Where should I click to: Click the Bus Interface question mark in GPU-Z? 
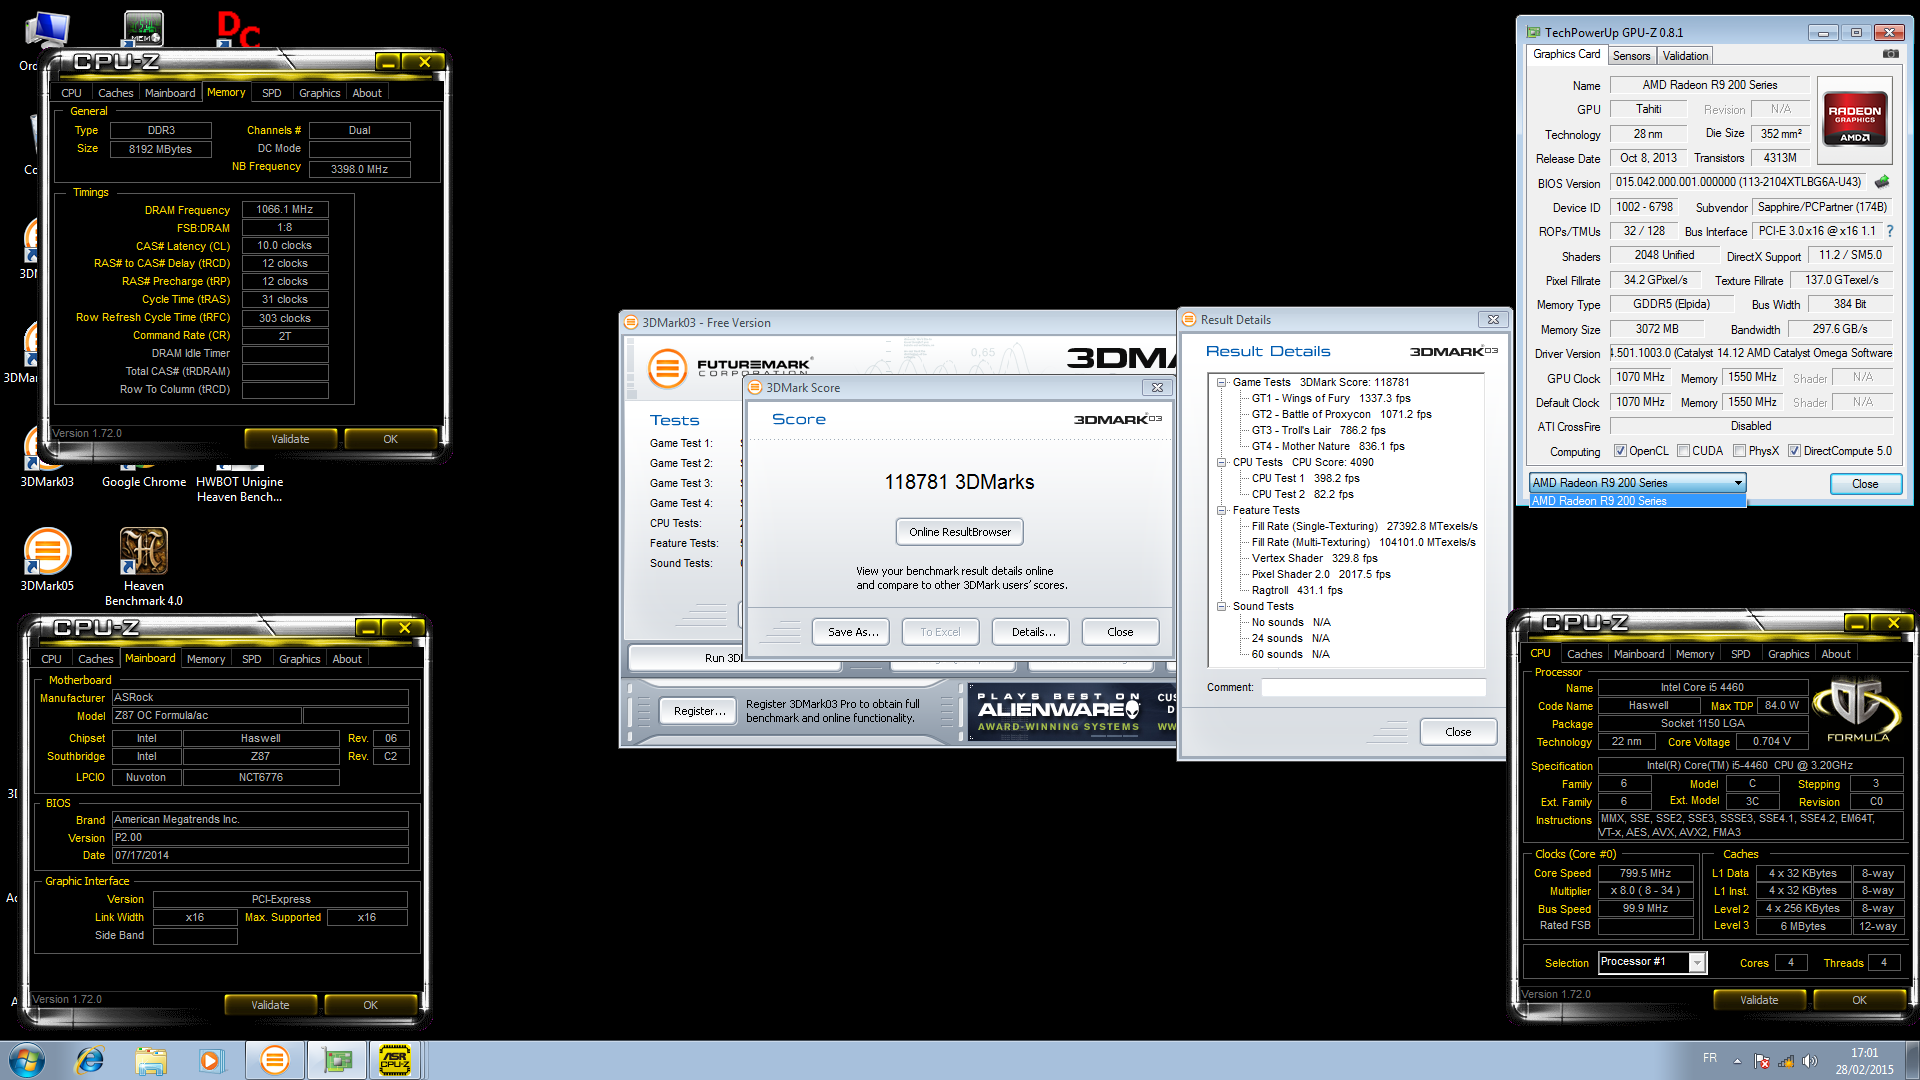pyautogui.click(x=1890, y=231)
